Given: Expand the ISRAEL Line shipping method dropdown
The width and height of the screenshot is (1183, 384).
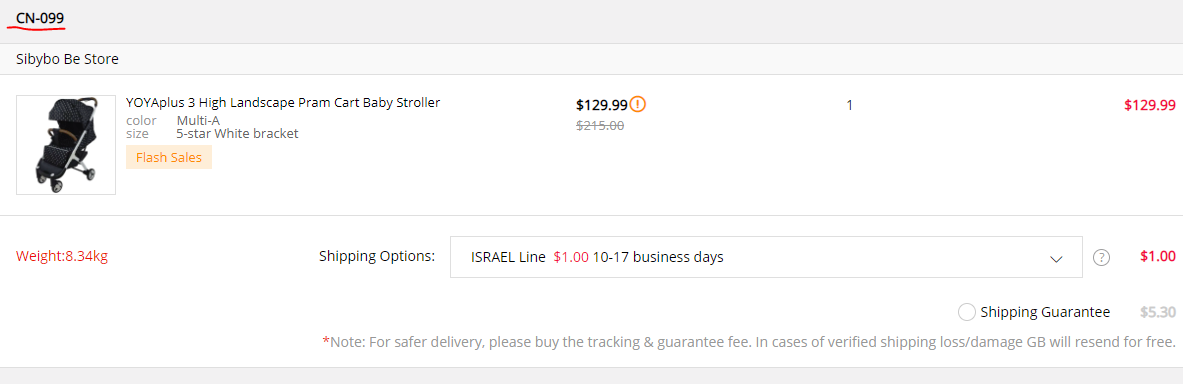Looking at the screenshot, I should [x=766, y=257].
